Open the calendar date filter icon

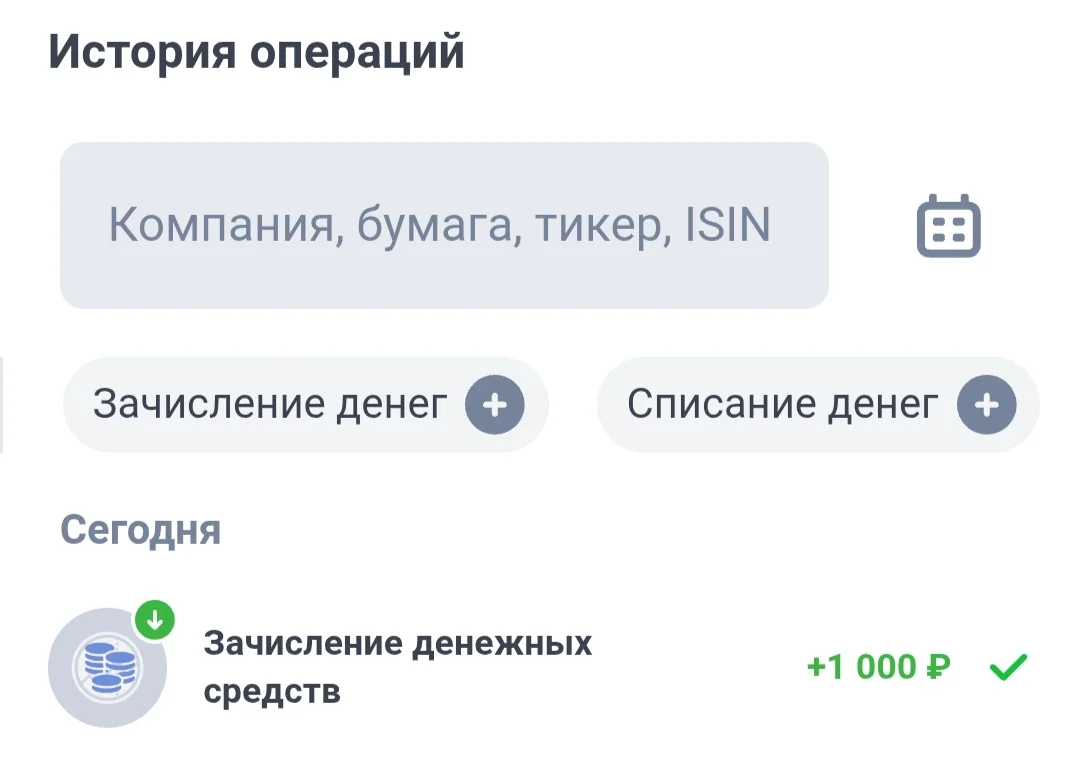click(x=948, y=226)
